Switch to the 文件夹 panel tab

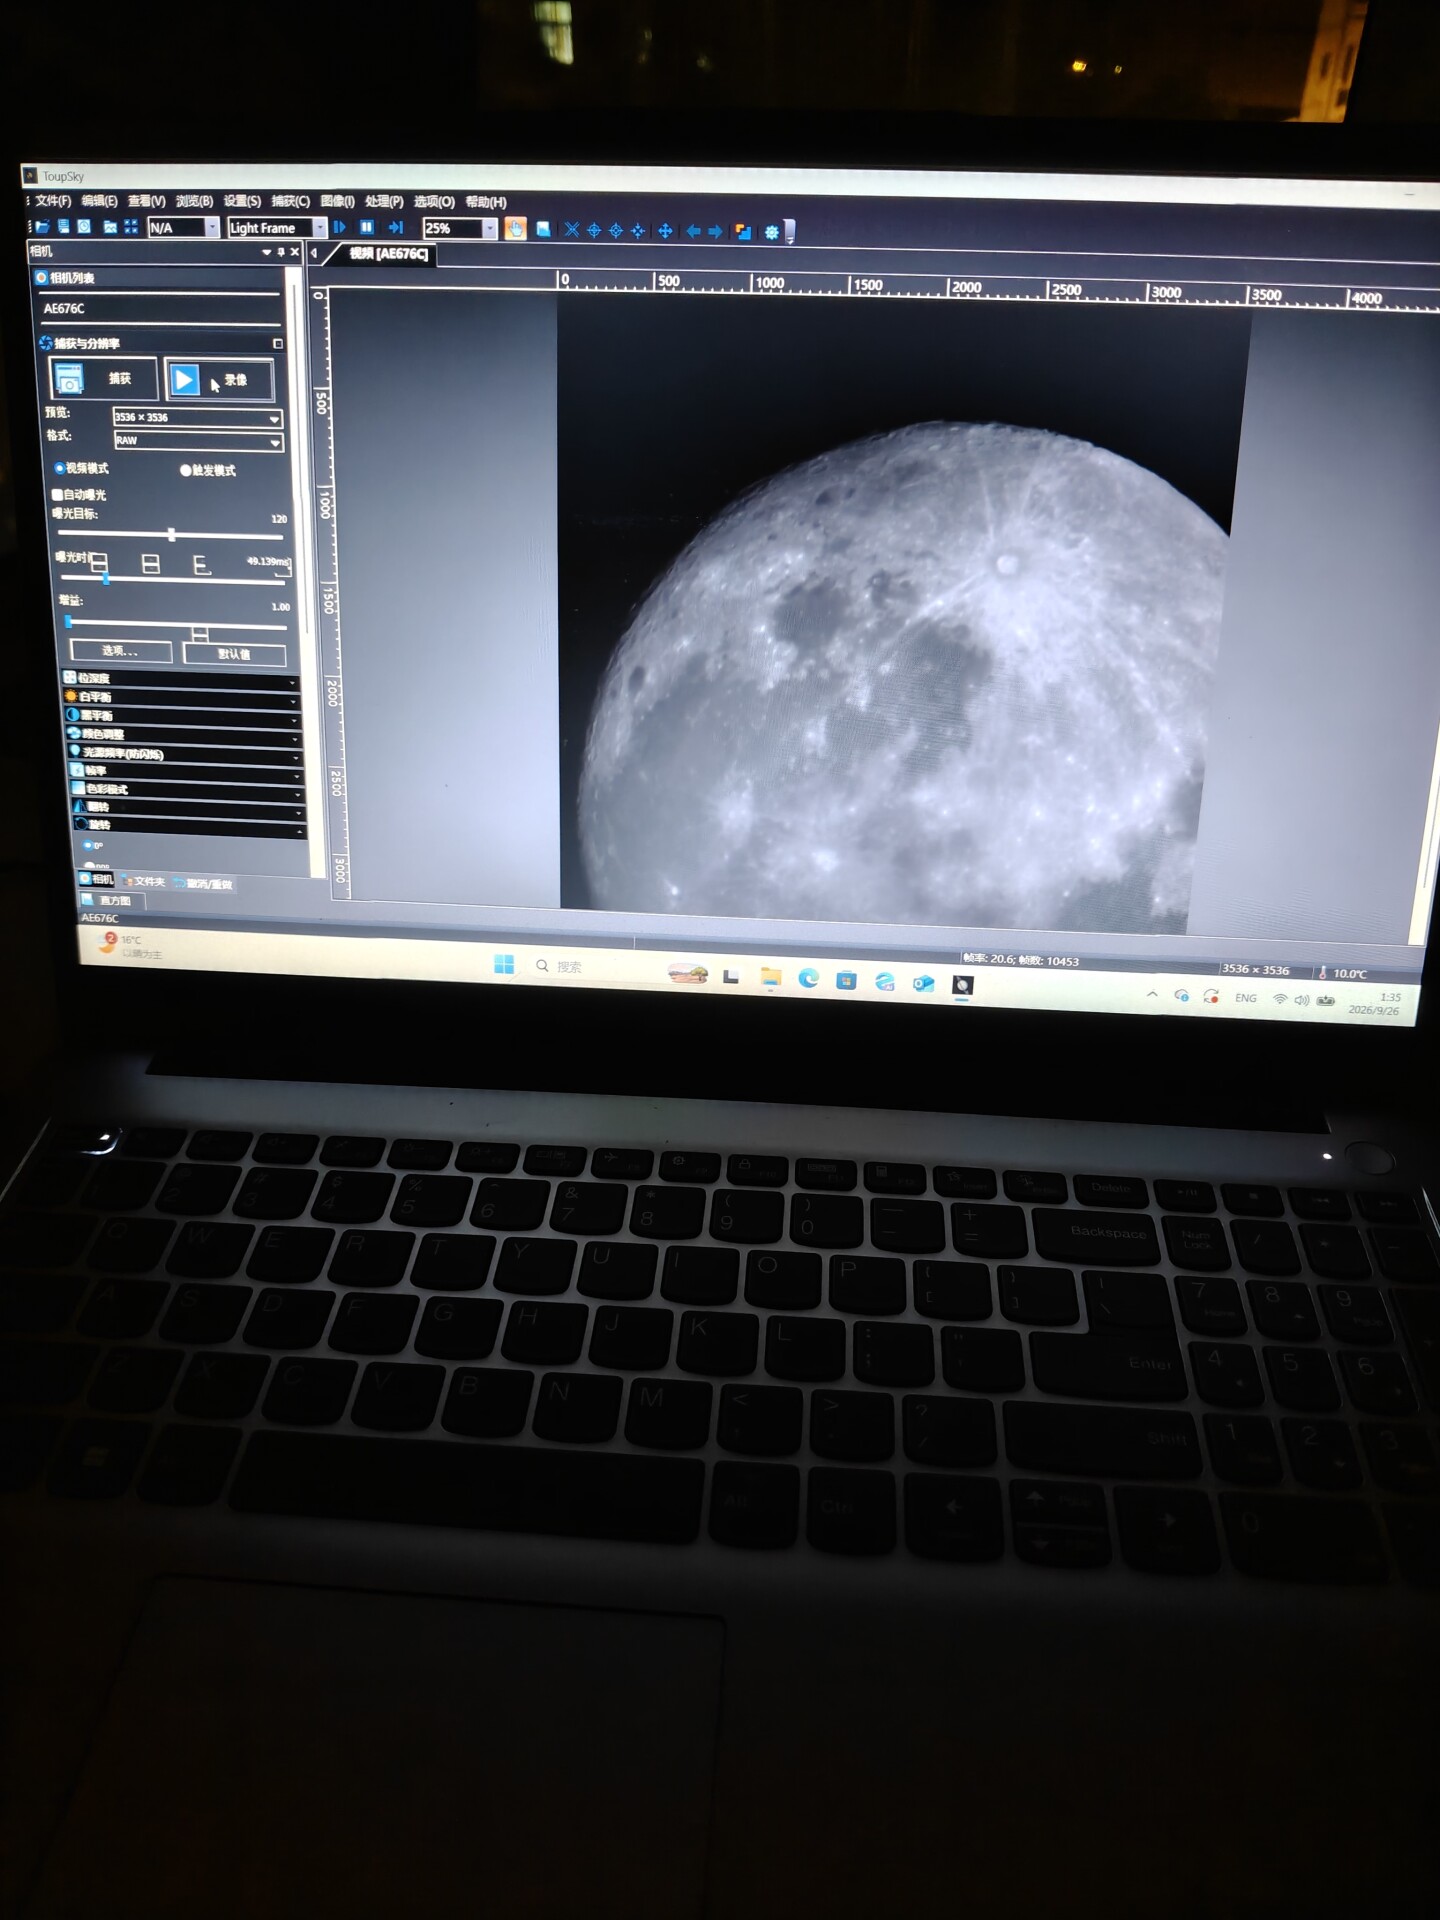(144, 882)
